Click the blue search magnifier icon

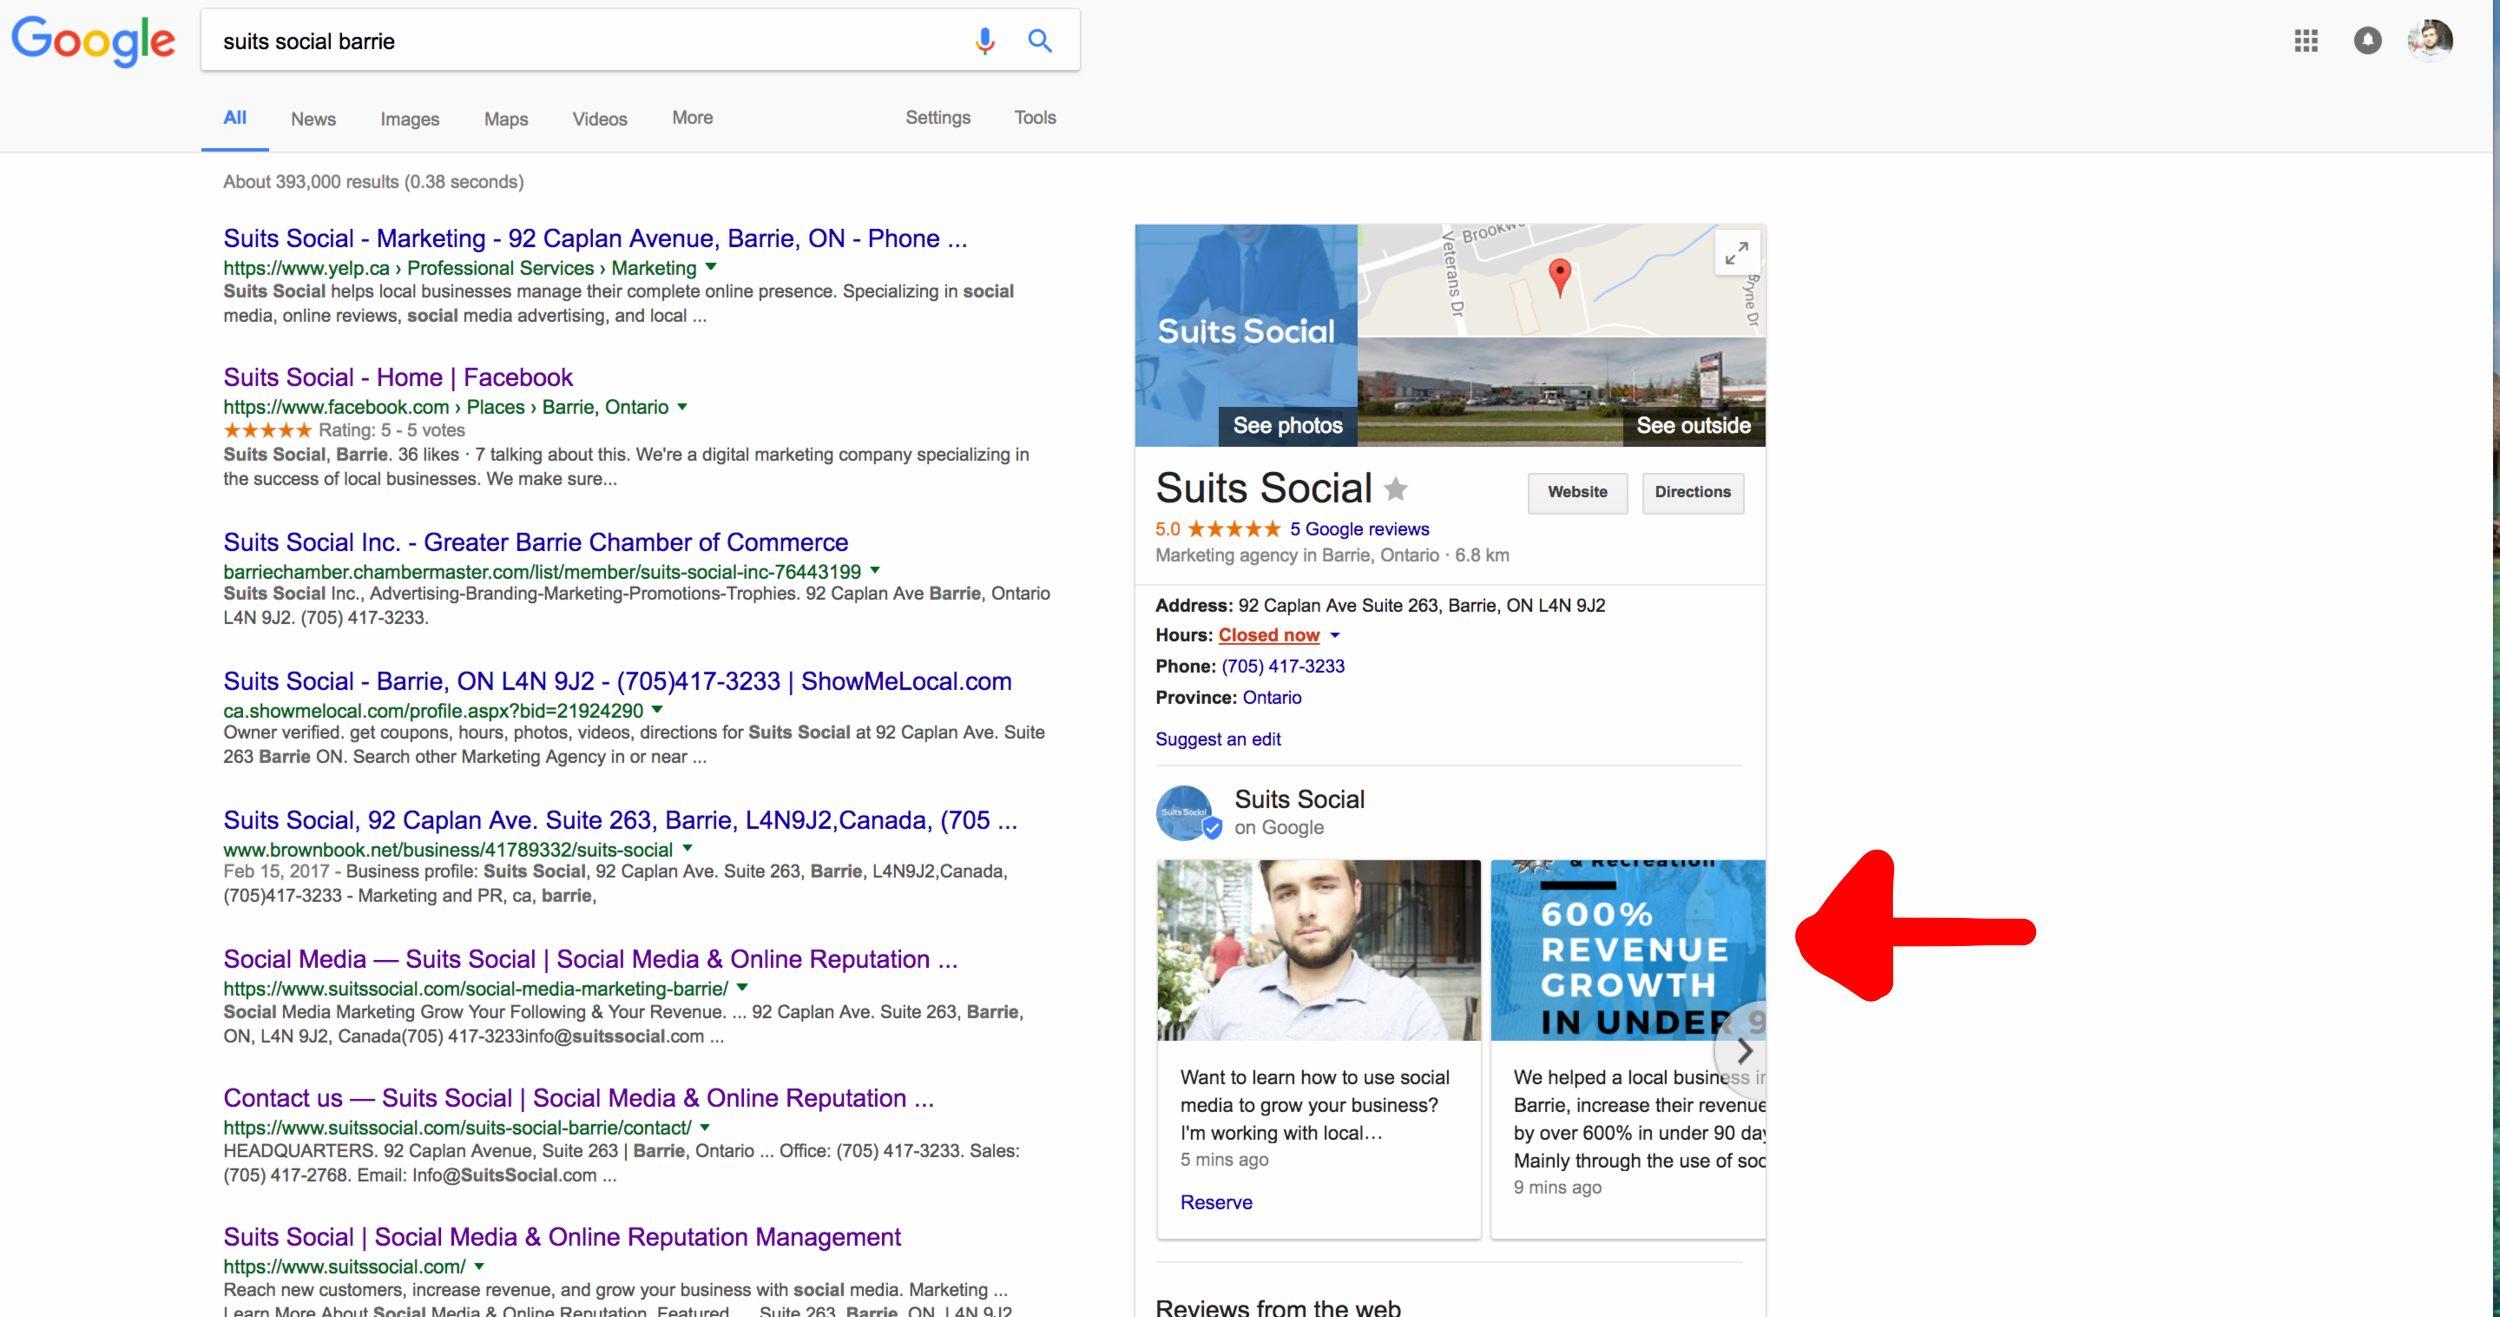(1040, 41)
